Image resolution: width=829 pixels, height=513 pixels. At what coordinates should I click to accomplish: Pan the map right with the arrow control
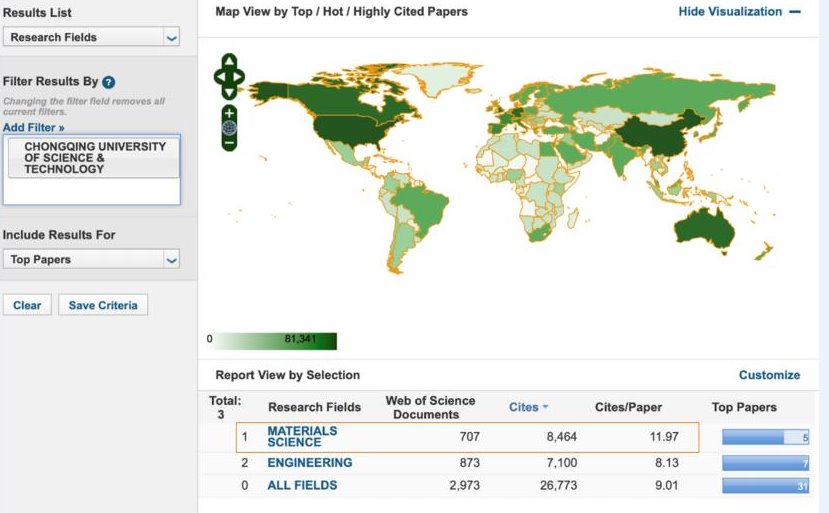click(238, 77)
